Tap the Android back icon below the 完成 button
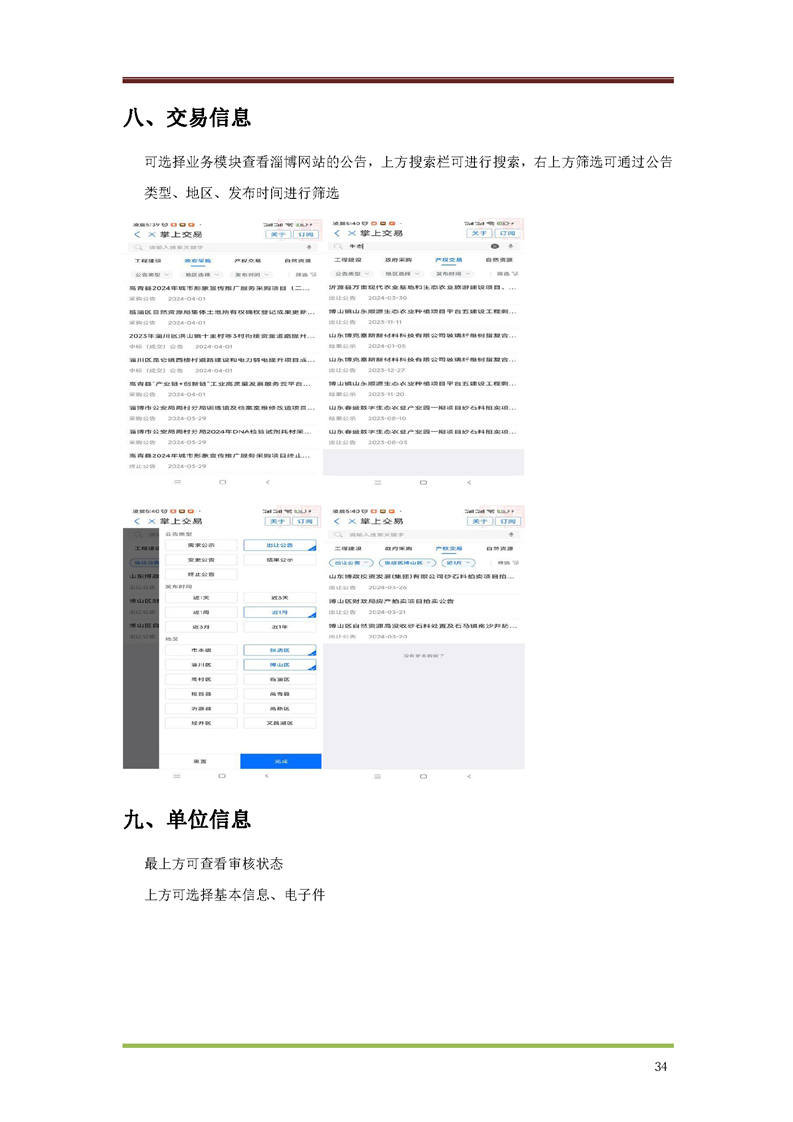Viewport: 793px width, 1122px height. point(267,775)
